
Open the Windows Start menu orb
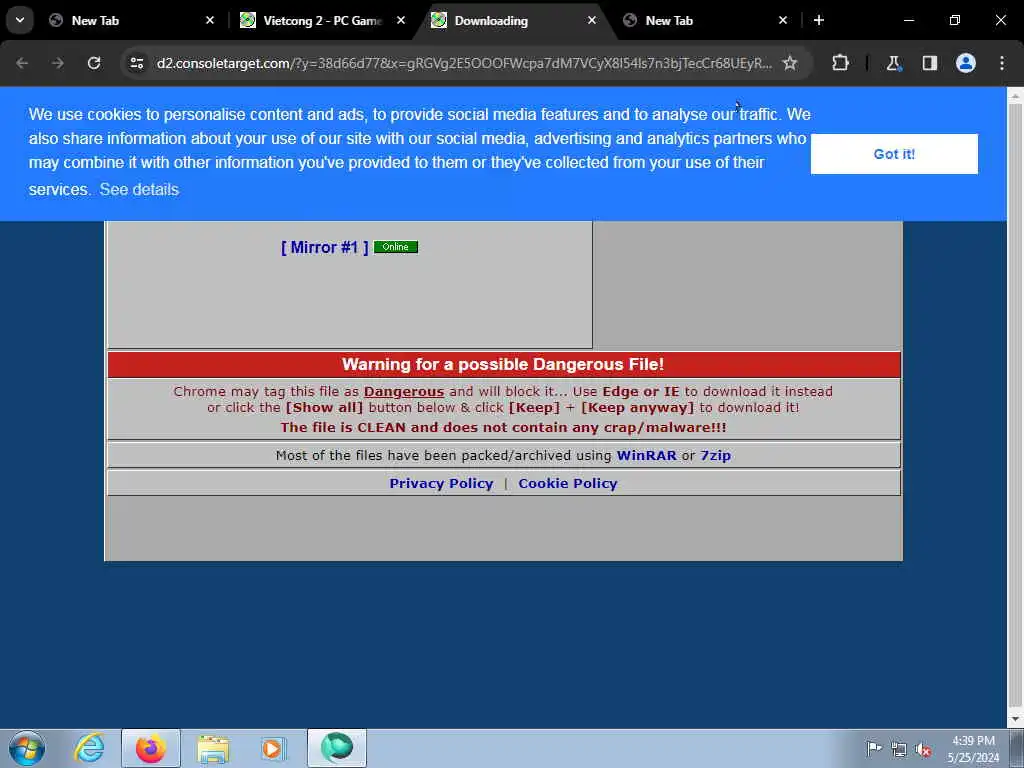coord(27,748)
